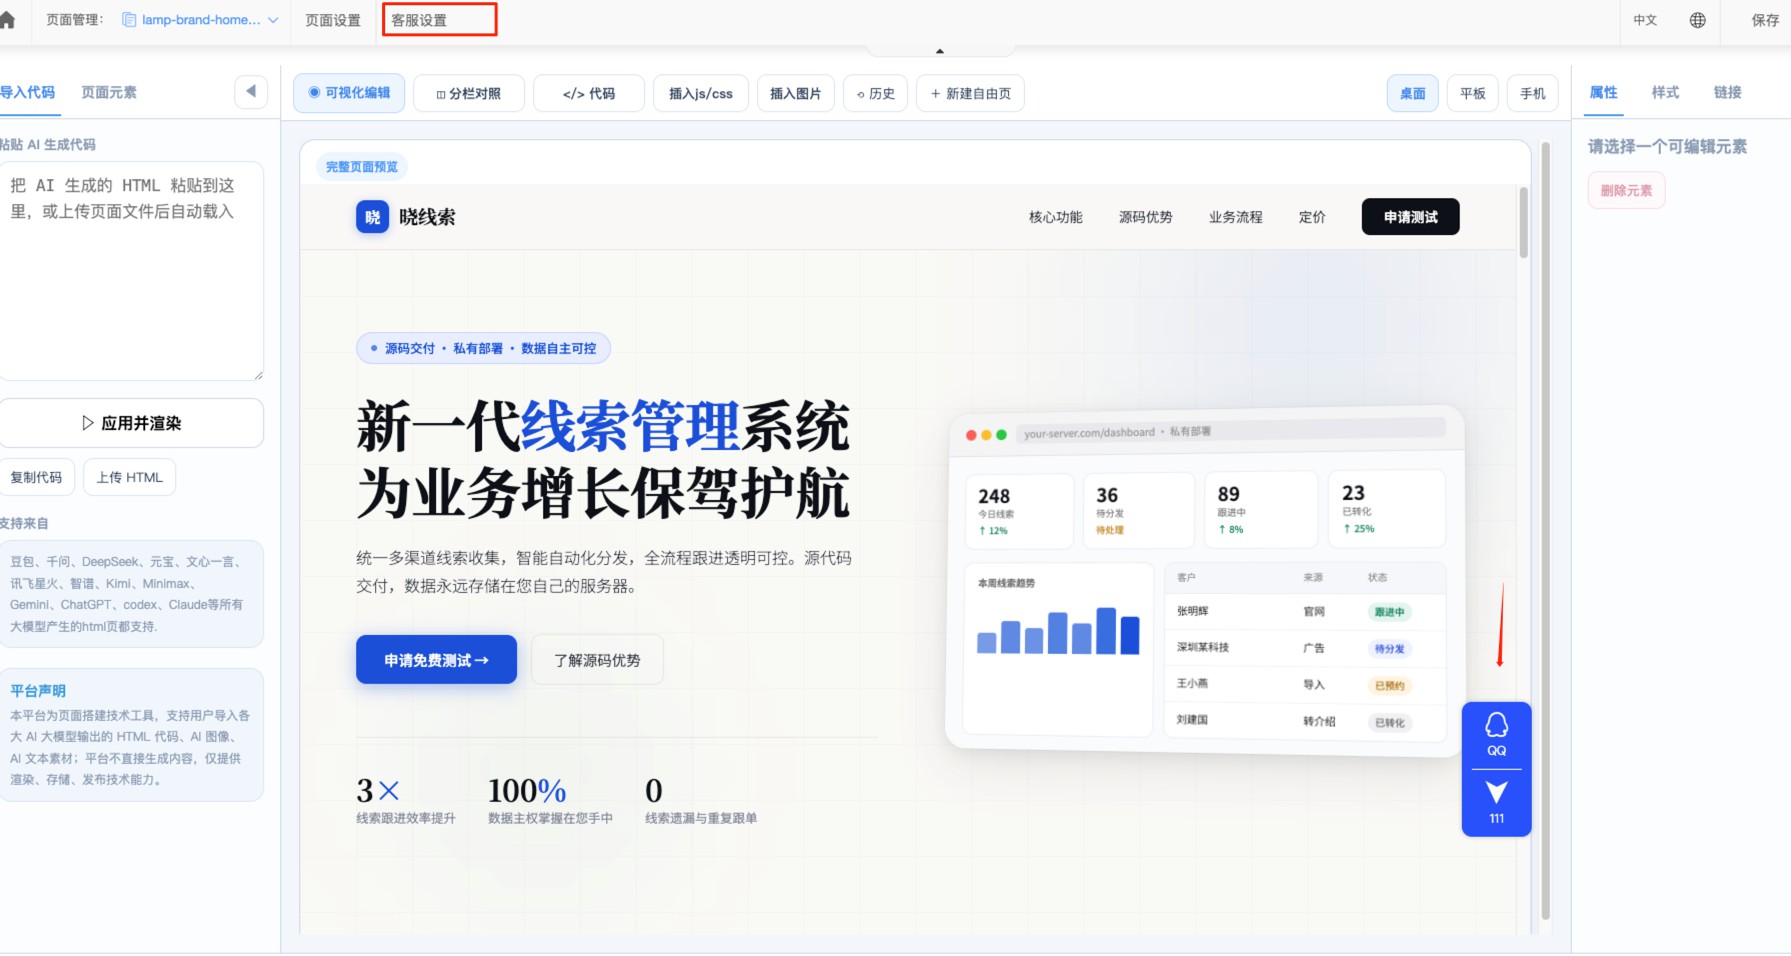Collapse top bar with small up arrow
Screen dimensions: 1791x956
click(939, 50)
